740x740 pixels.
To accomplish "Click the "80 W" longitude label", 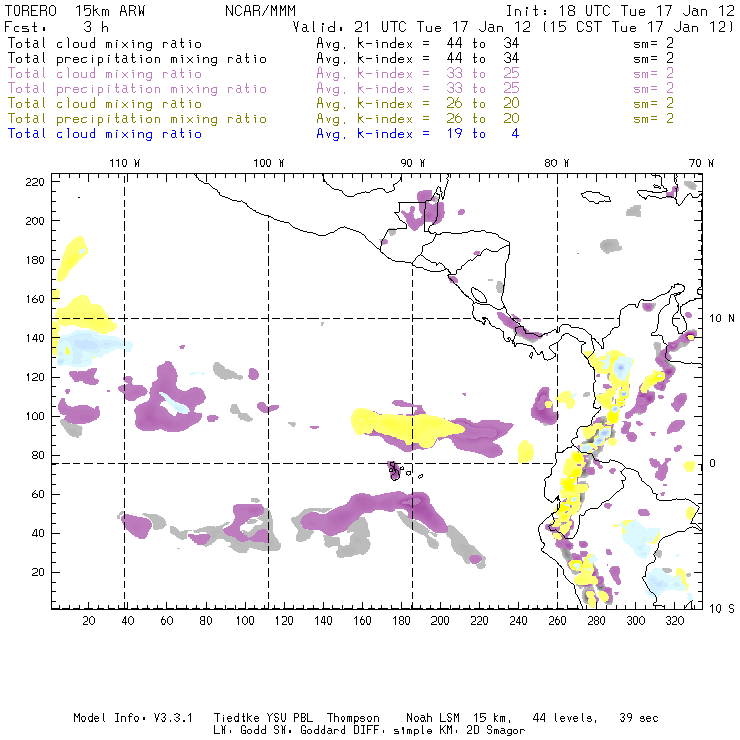I will click(557, 163).
